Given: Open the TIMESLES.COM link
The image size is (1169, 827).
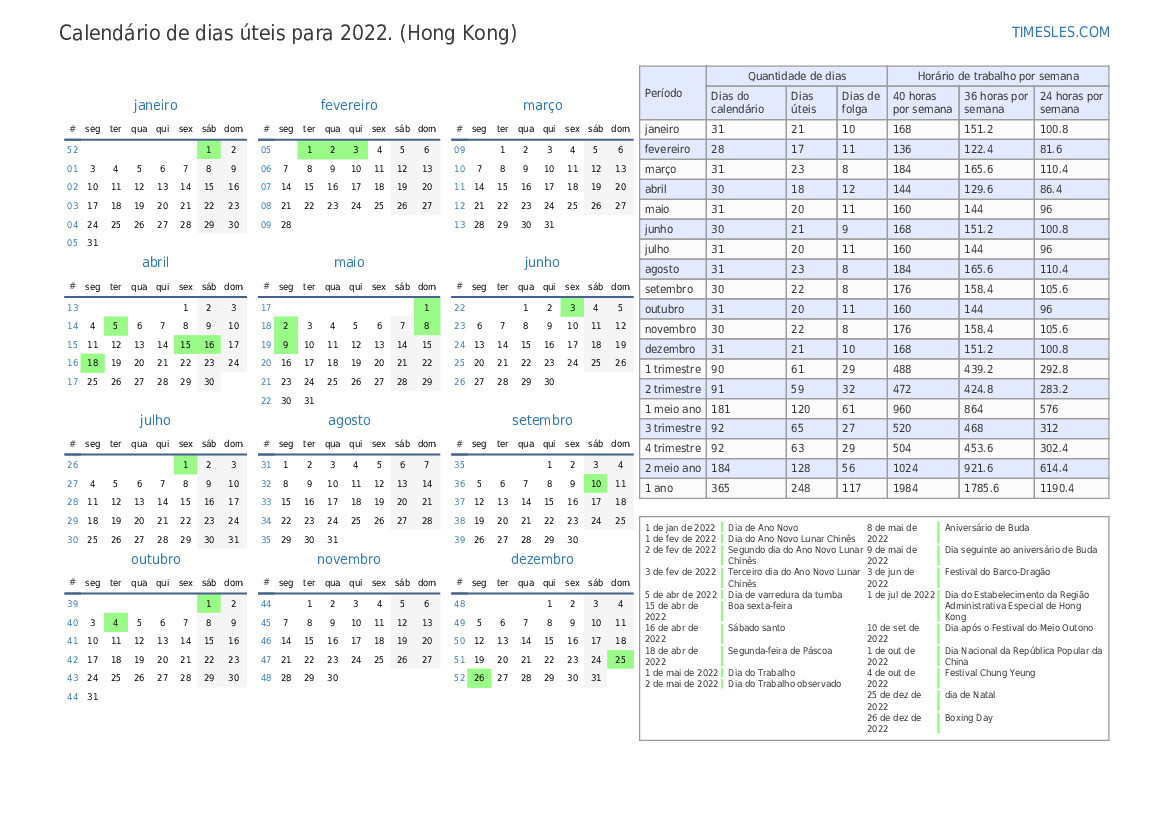Looking at the screenshot, I should pyautogui.click(x=1060, y=32).
